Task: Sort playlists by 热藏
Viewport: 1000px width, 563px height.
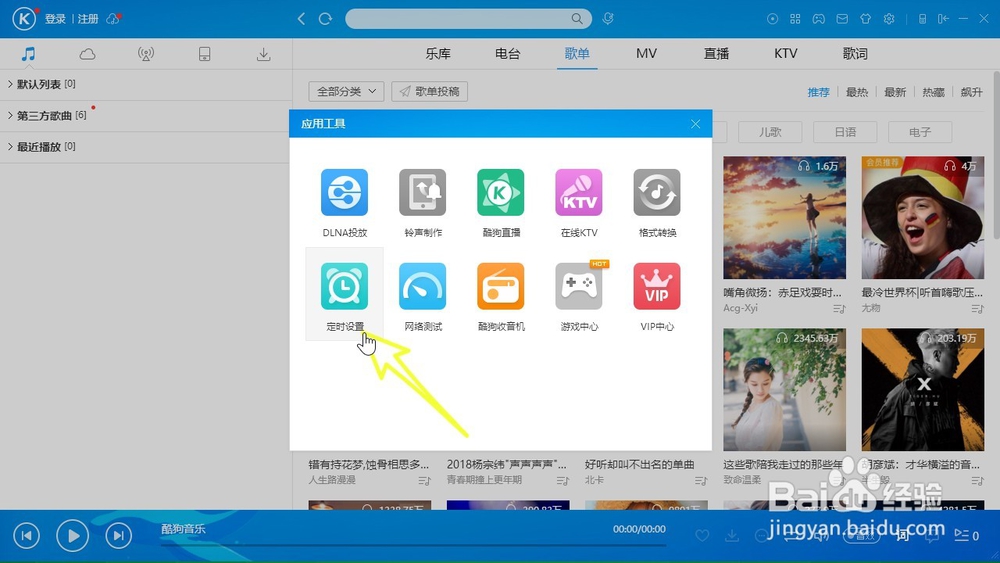Action: click(x=933, y=92)
